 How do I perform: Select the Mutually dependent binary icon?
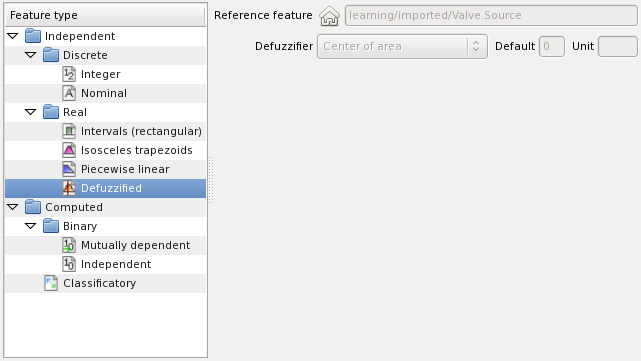[69, 245]
